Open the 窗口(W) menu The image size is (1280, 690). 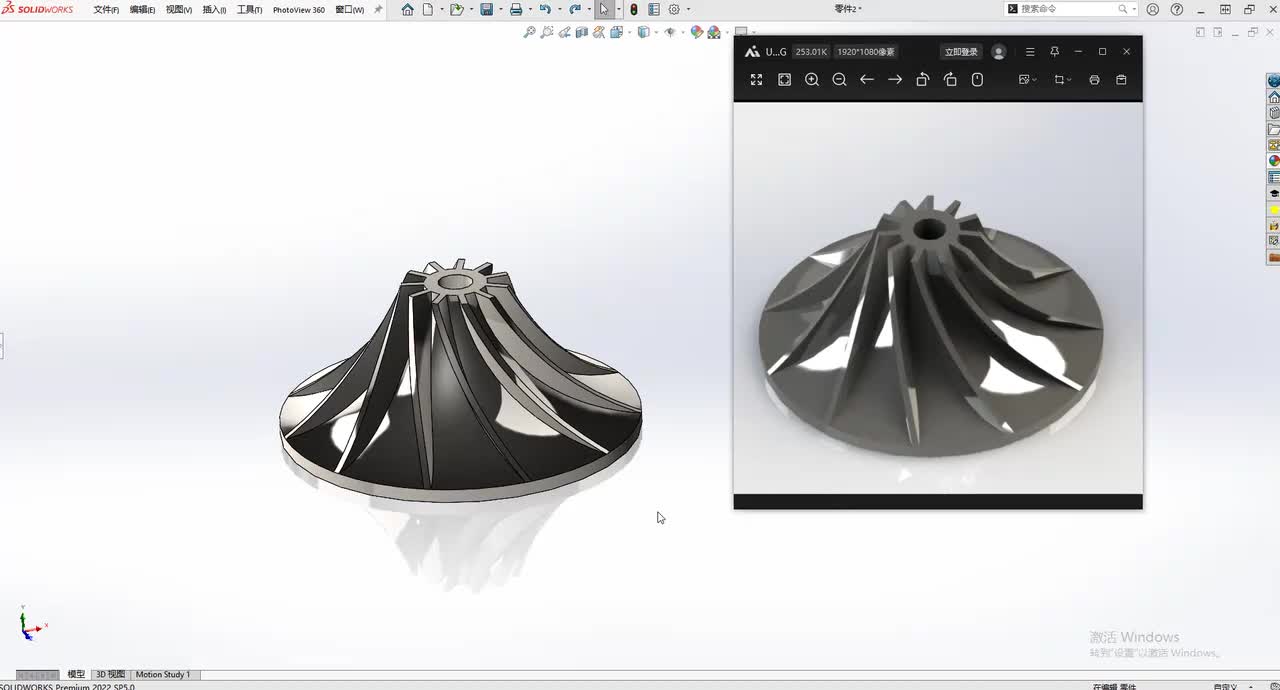349,10
